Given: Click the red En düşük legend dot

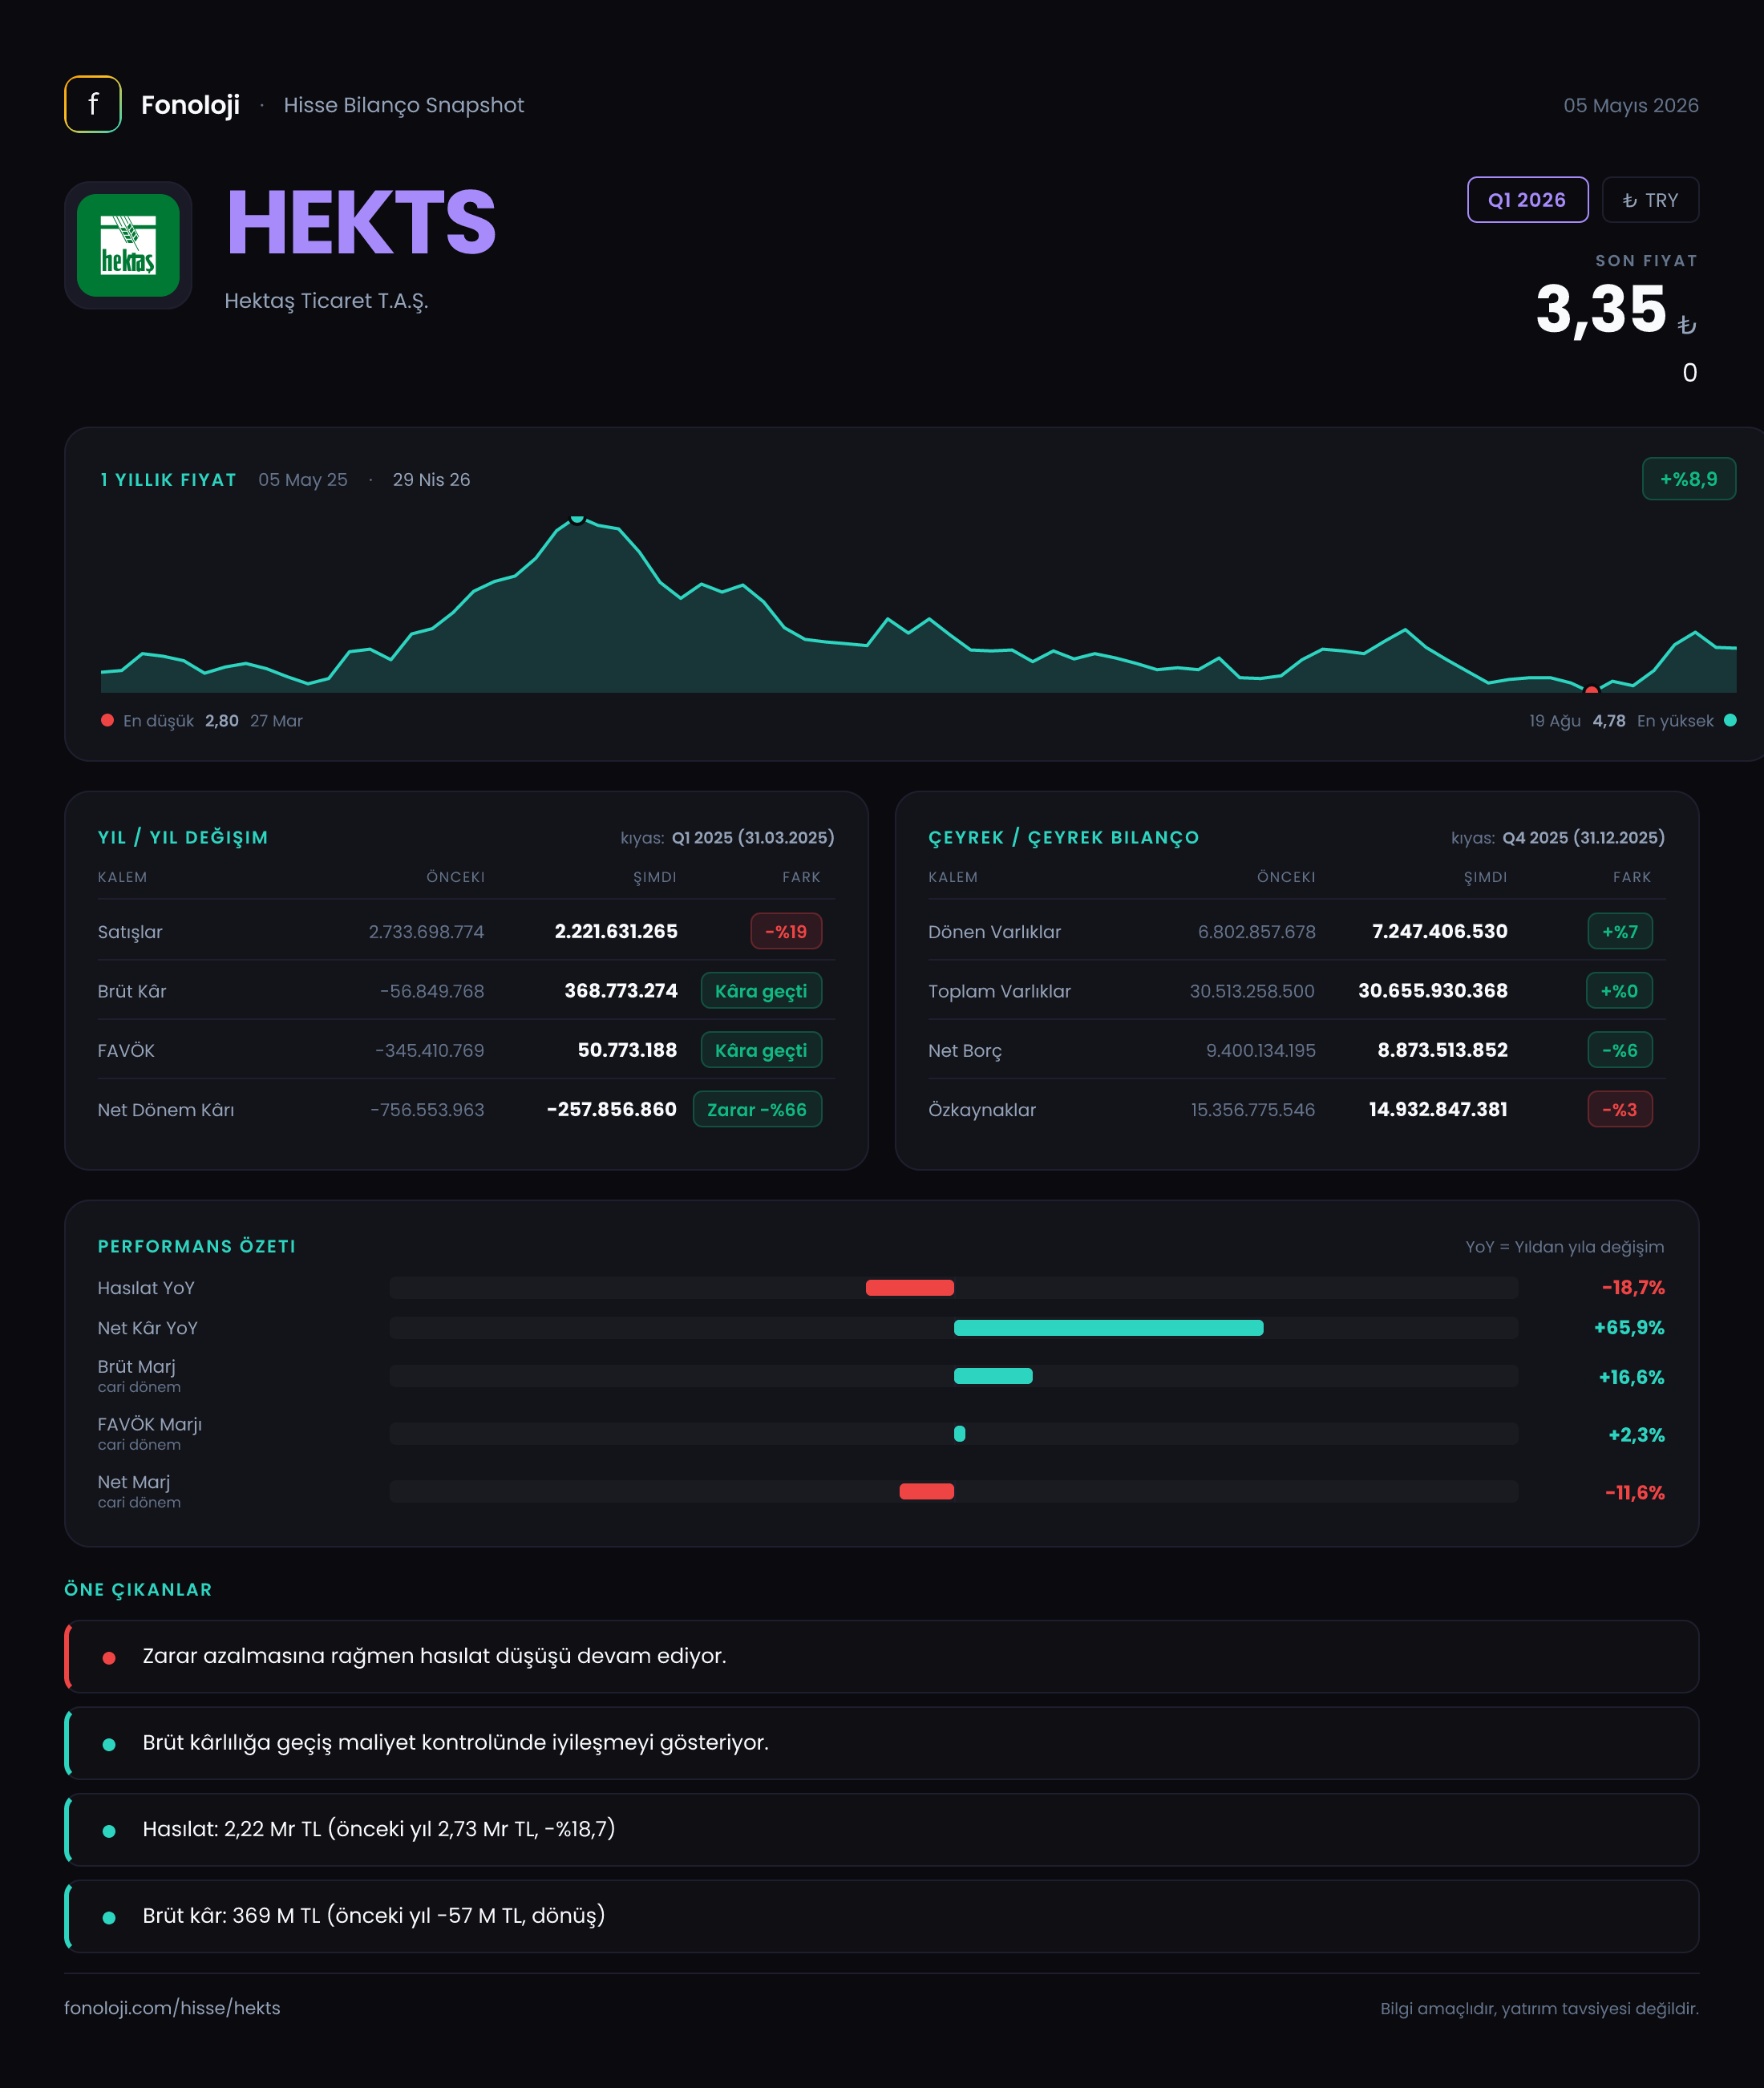Looking at the screenshot, I should tap(107, 720).
